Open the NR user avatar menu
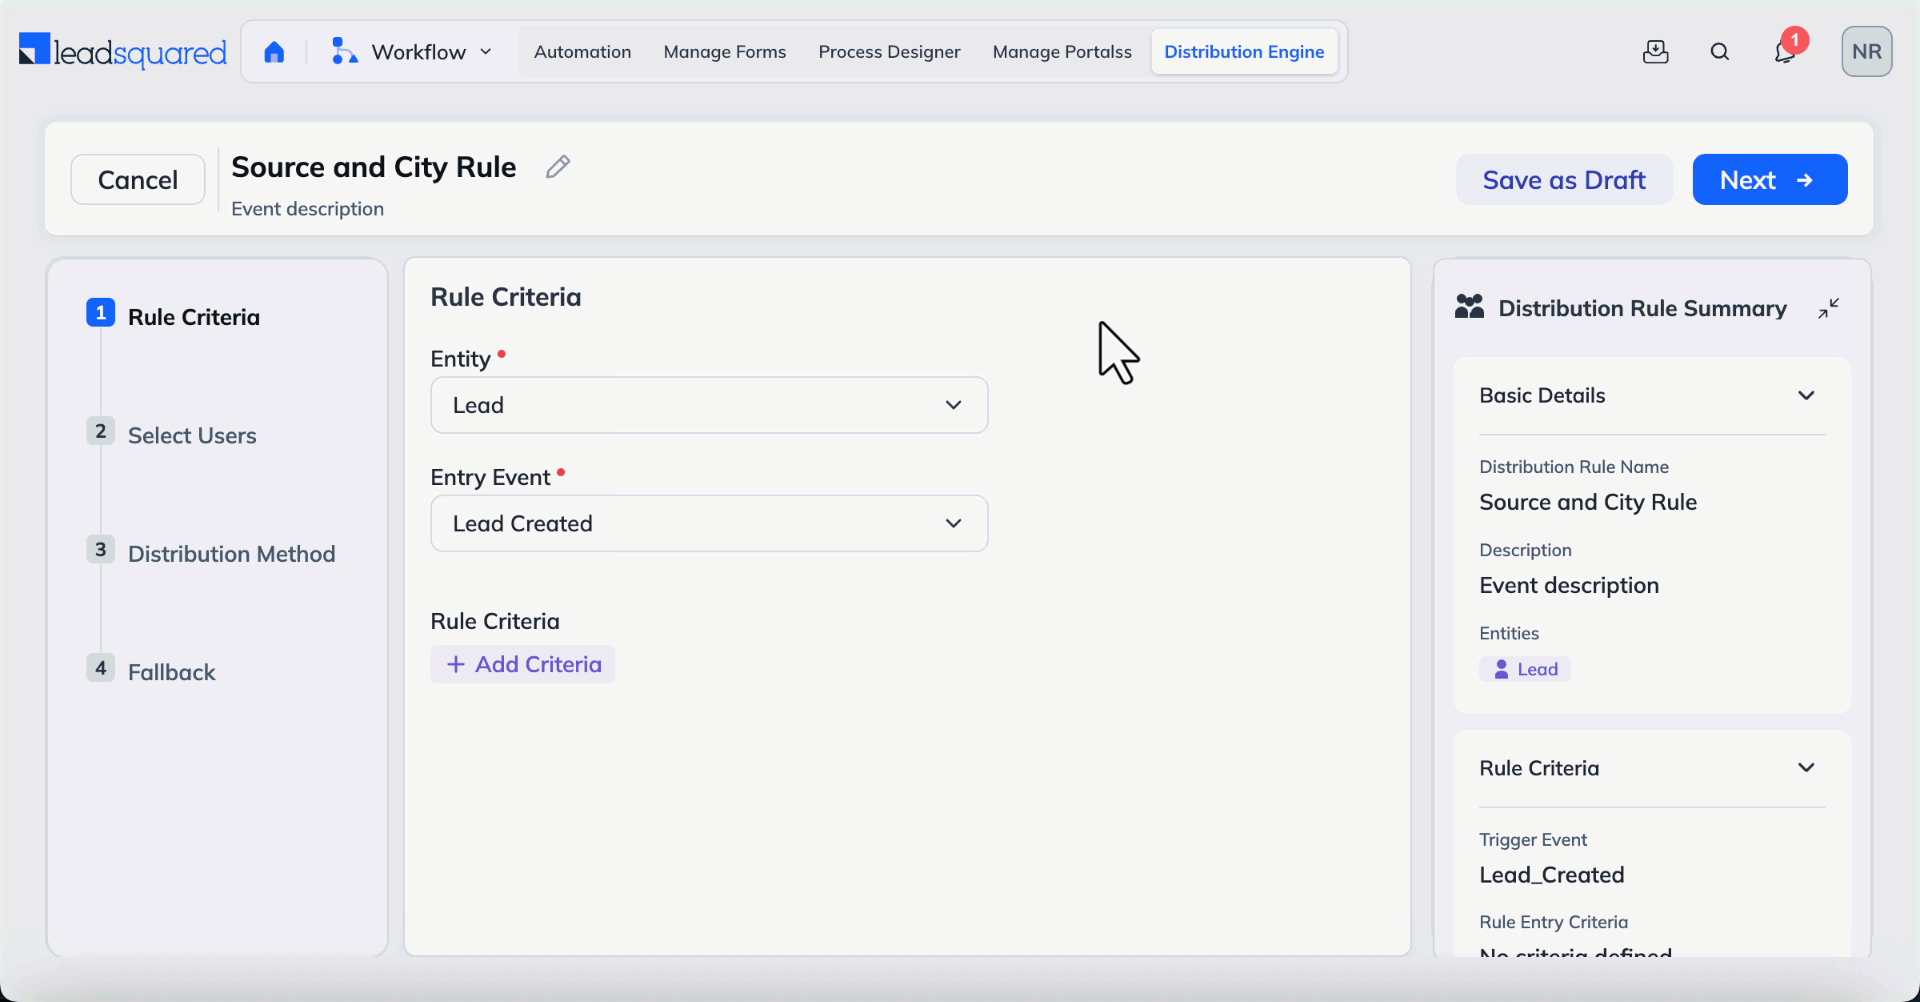The image size is (1920, 1002). pyautogui.click(x=1867, y=51)
